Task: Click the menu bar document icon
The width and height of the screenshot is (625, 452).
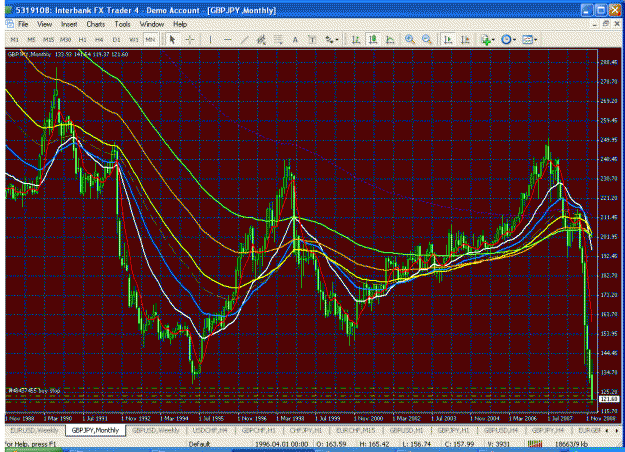Action: 9,24
